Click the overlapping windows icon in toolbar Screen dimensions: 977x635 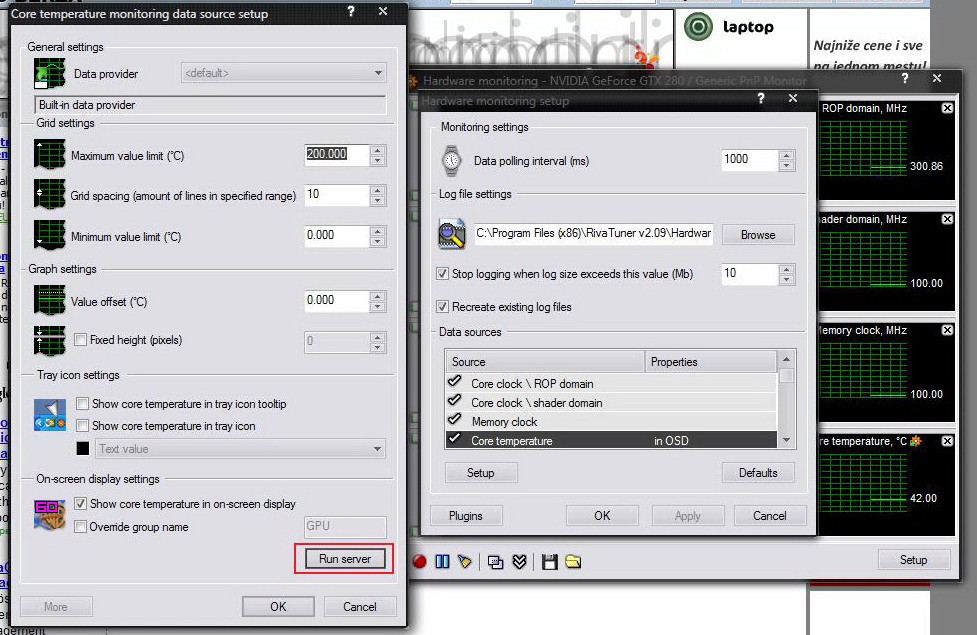pos(495,562)
